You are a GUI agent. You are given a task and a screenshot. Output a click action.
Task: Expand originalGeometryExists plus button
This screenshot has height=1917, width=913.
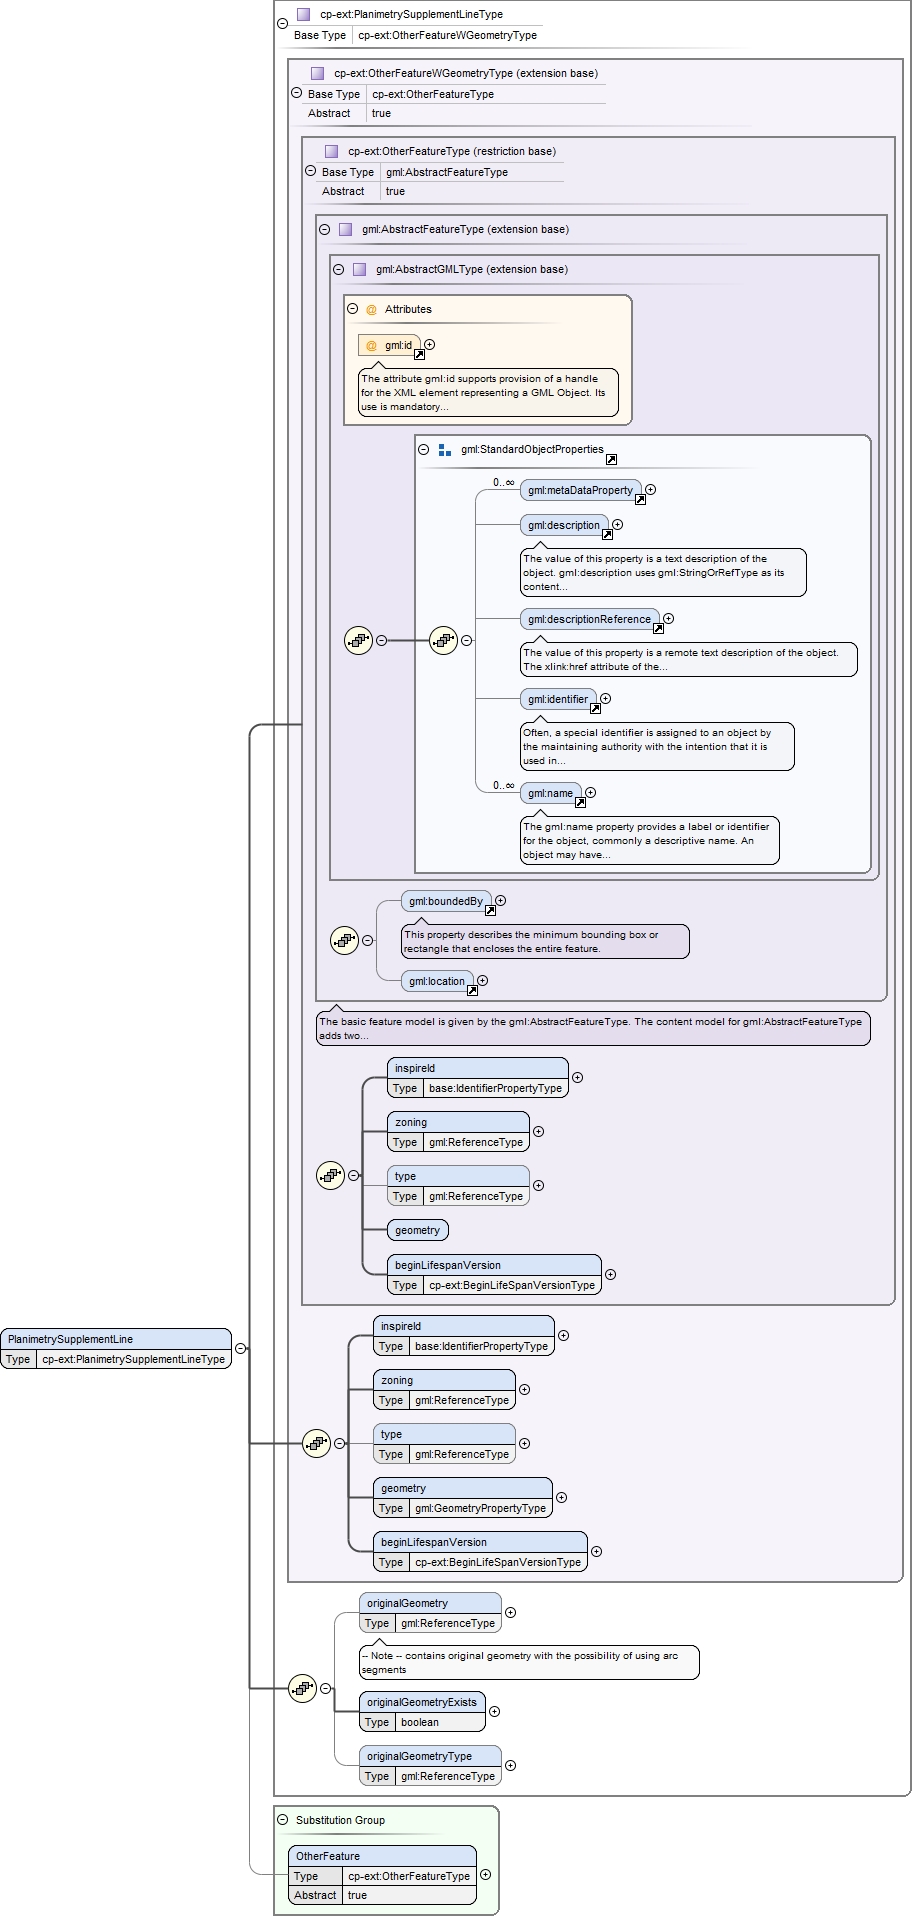point(495,1711)
